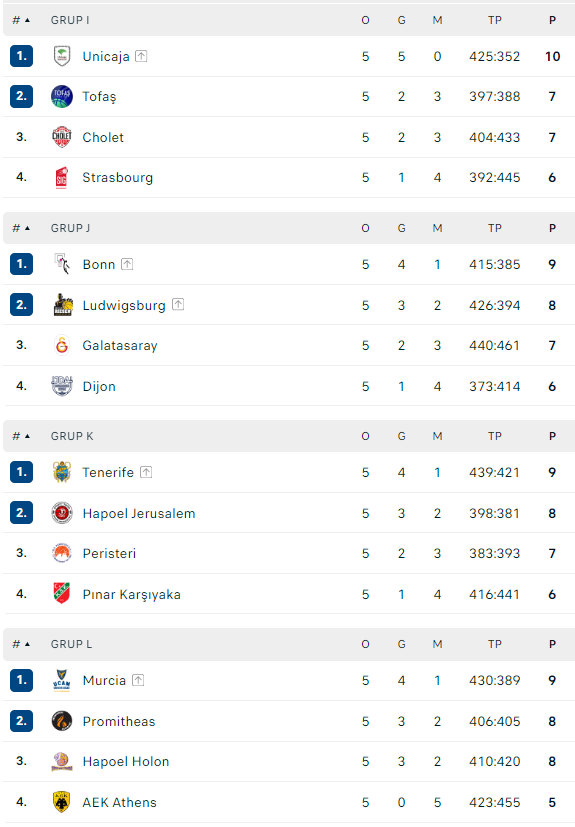
Task: Click the Tofaş team crest
Action: 62,97
